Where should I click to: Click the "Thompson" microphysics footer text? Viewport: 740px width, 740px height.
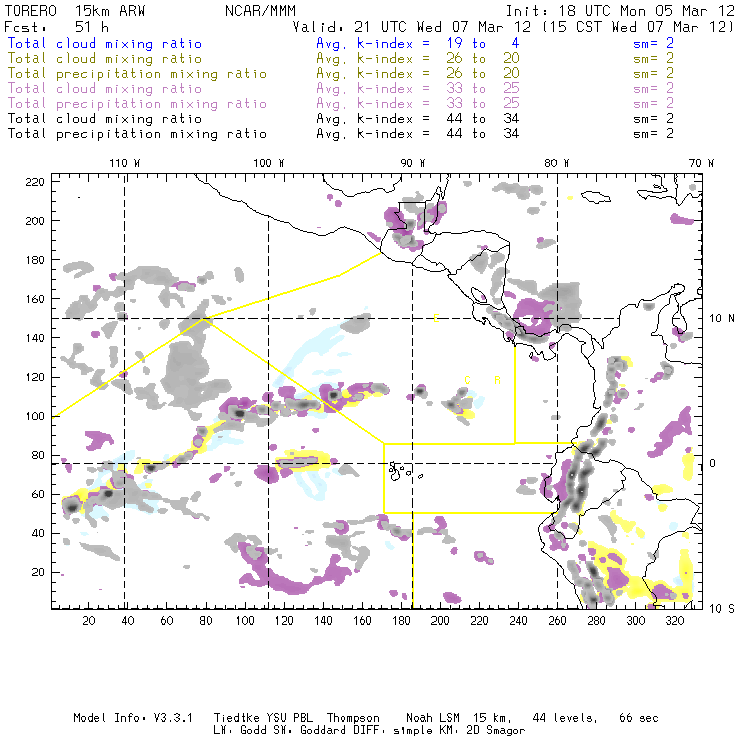tap(353, 719)
